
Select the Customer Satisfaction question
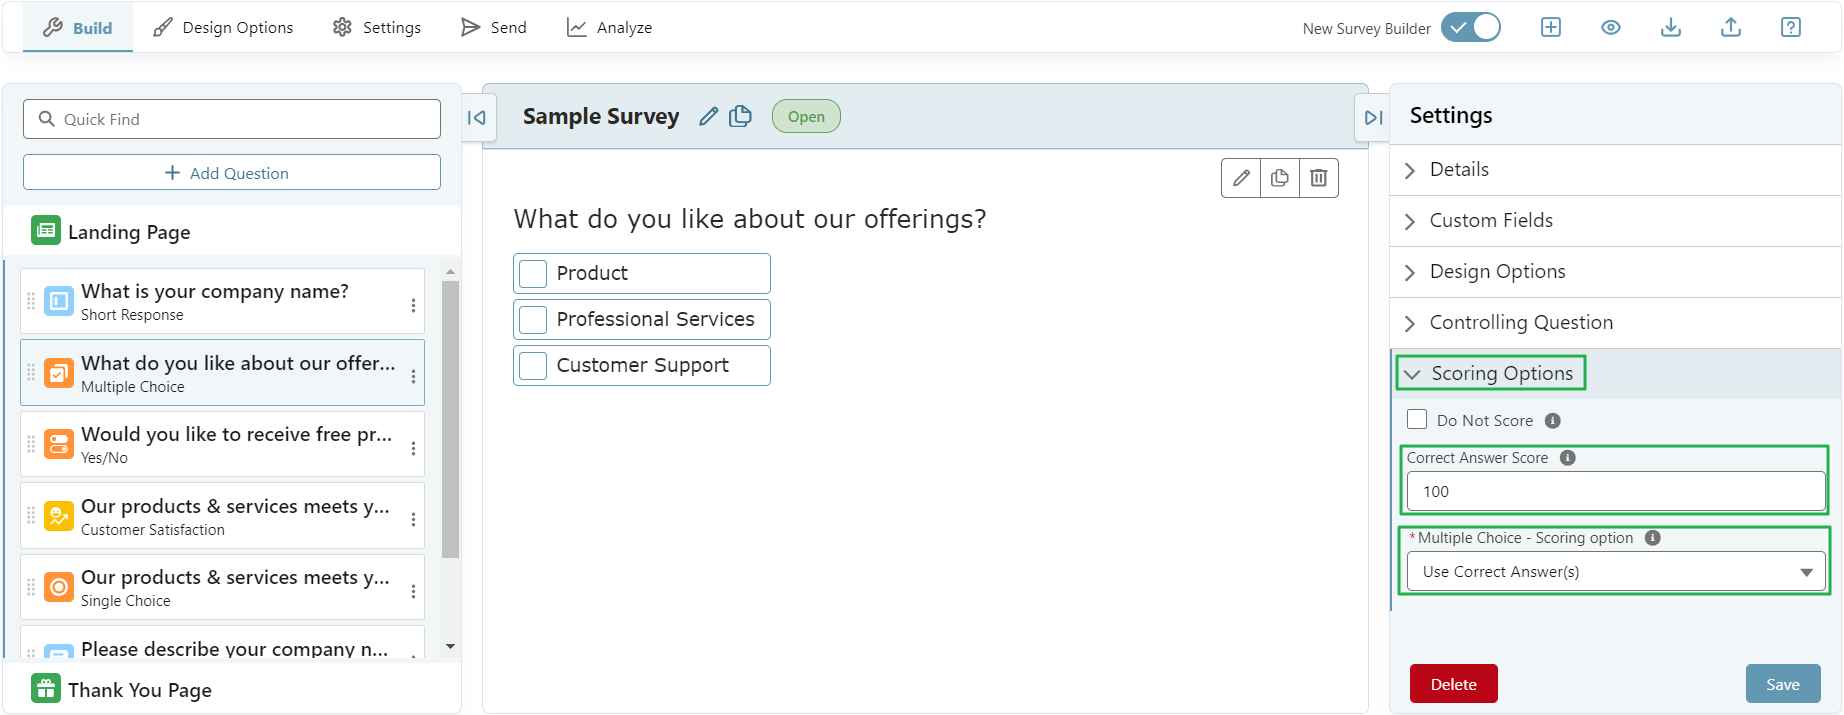222,516
